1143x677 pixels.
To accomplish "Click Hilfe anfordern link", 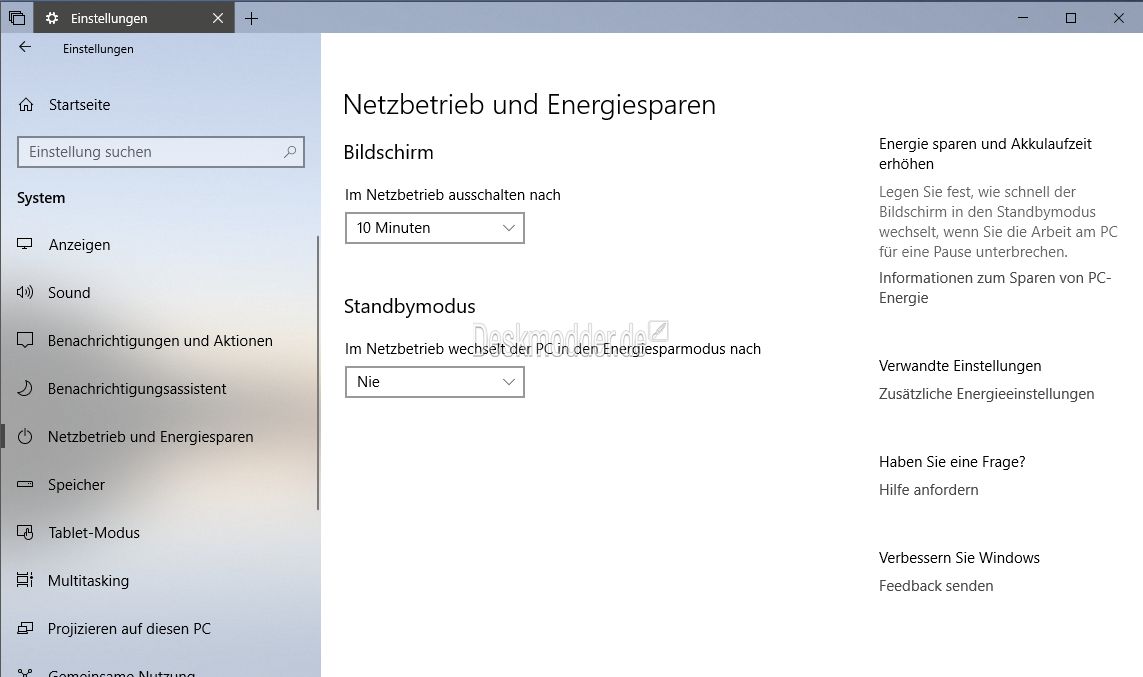I will tap(929, 490).
